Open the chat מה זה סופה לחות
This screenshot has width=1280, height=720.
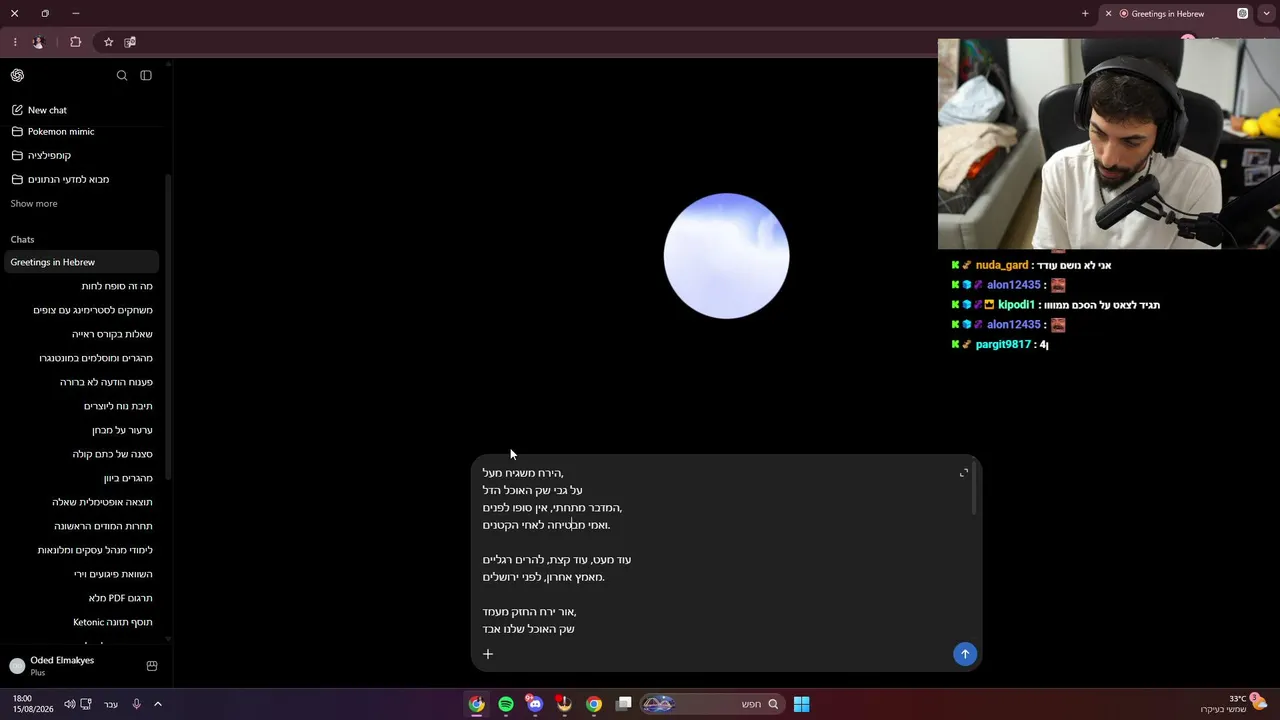click(x=80, y=286)
